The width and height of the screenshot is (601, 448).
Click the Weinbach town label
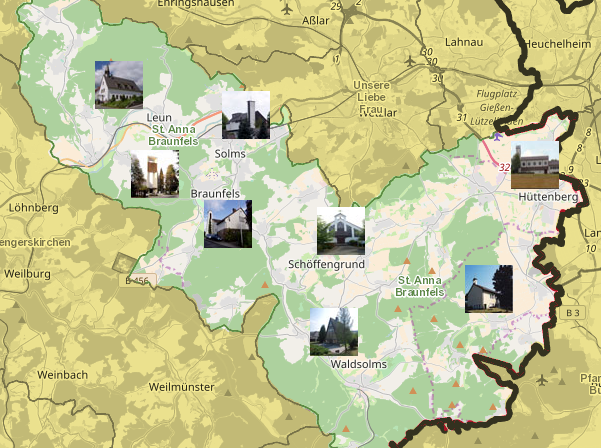pyautogui.click(x=63, y=374)
